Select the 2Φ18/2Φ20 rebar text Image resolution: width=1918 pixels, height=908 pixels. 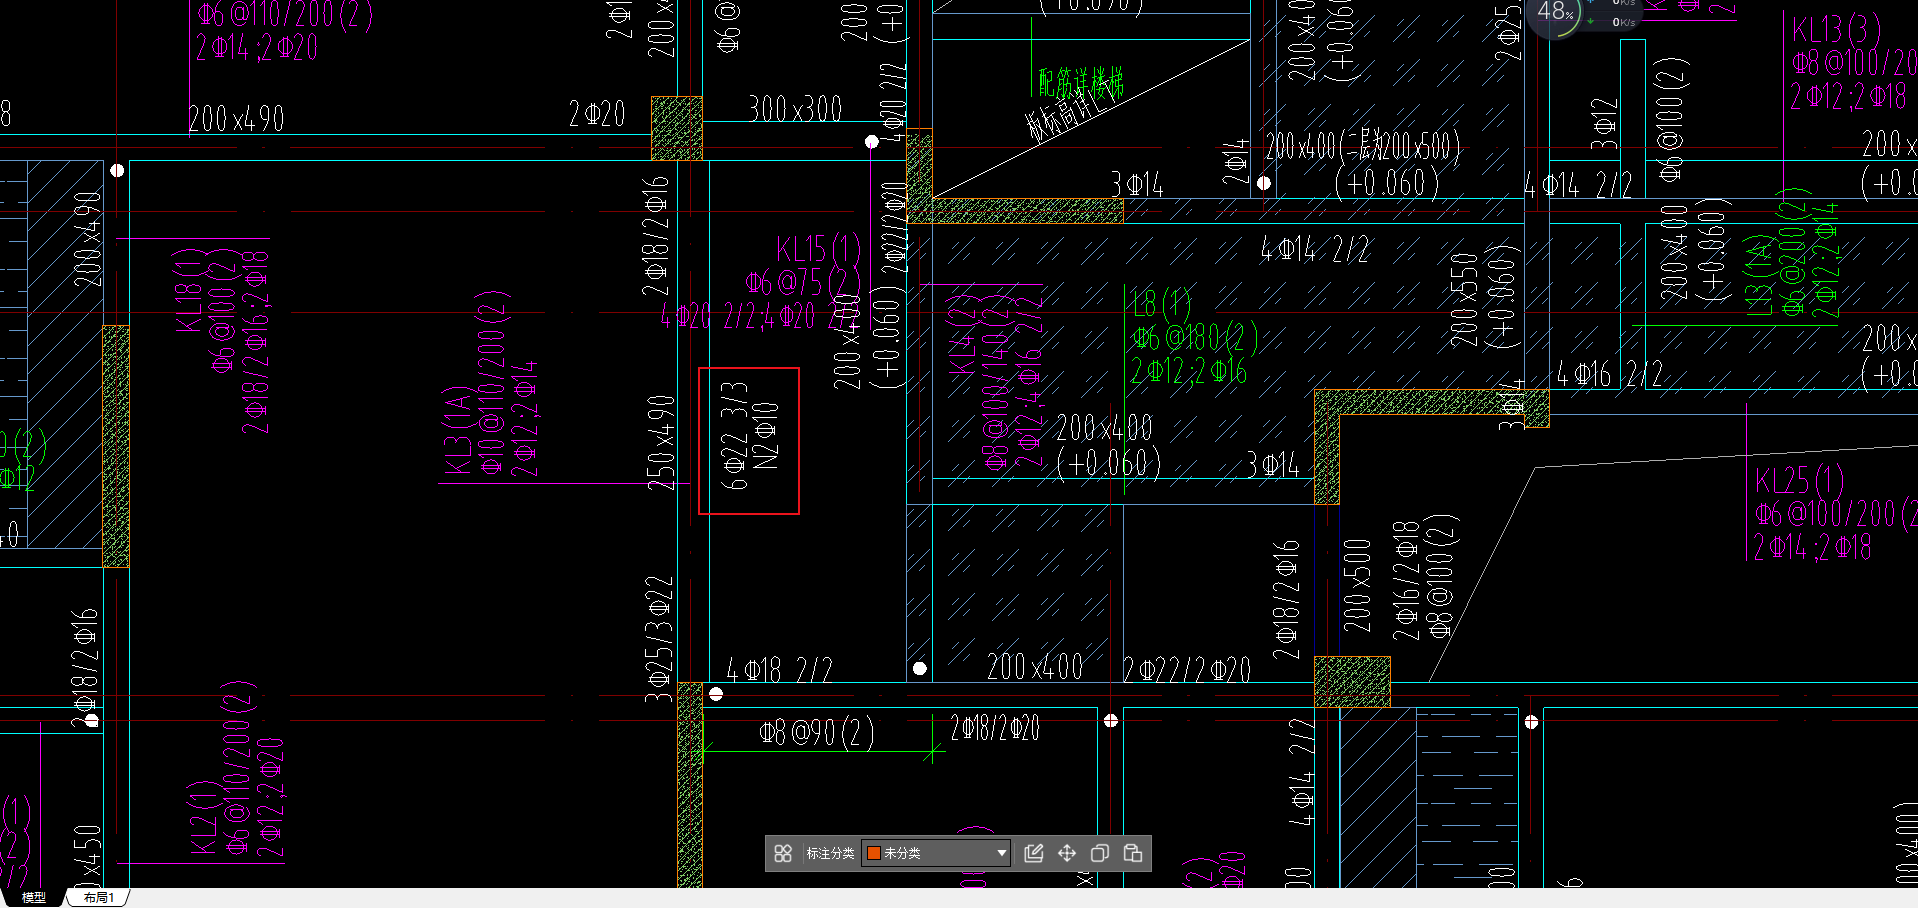pyautogui.click(x=995, y=728)
